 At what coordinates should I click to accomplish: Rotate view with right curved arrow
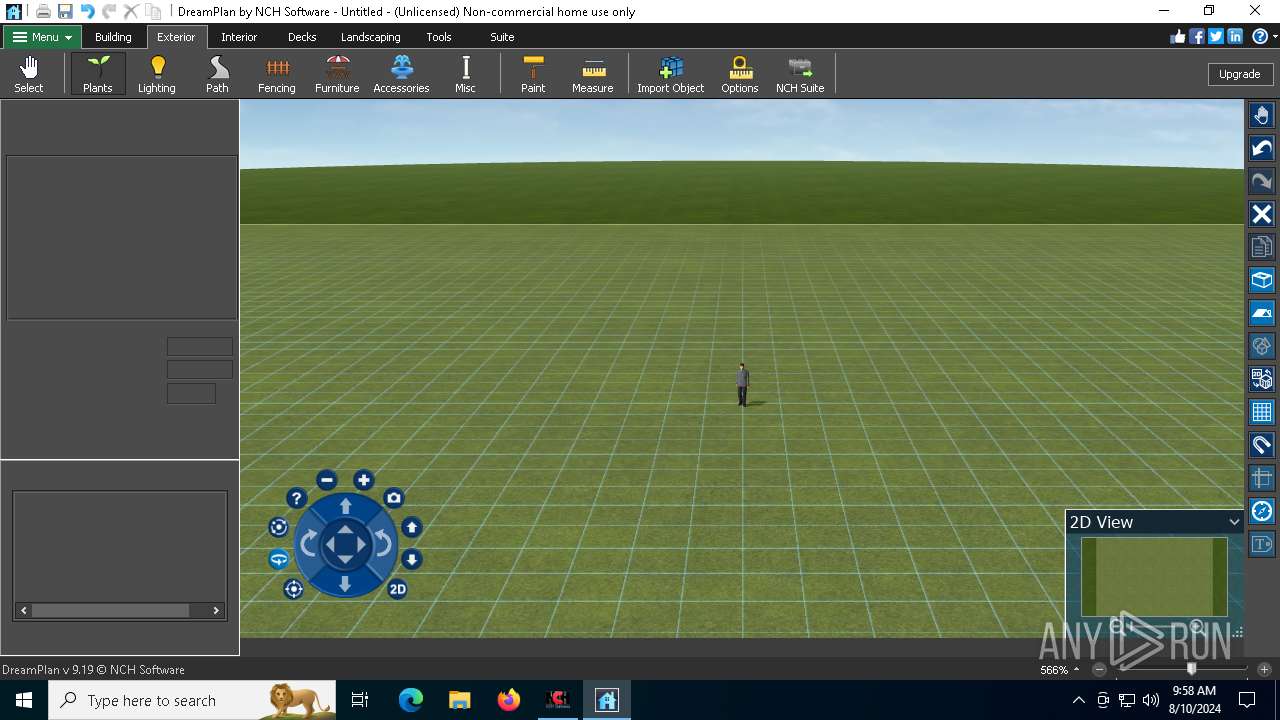(x=383, y=545)
